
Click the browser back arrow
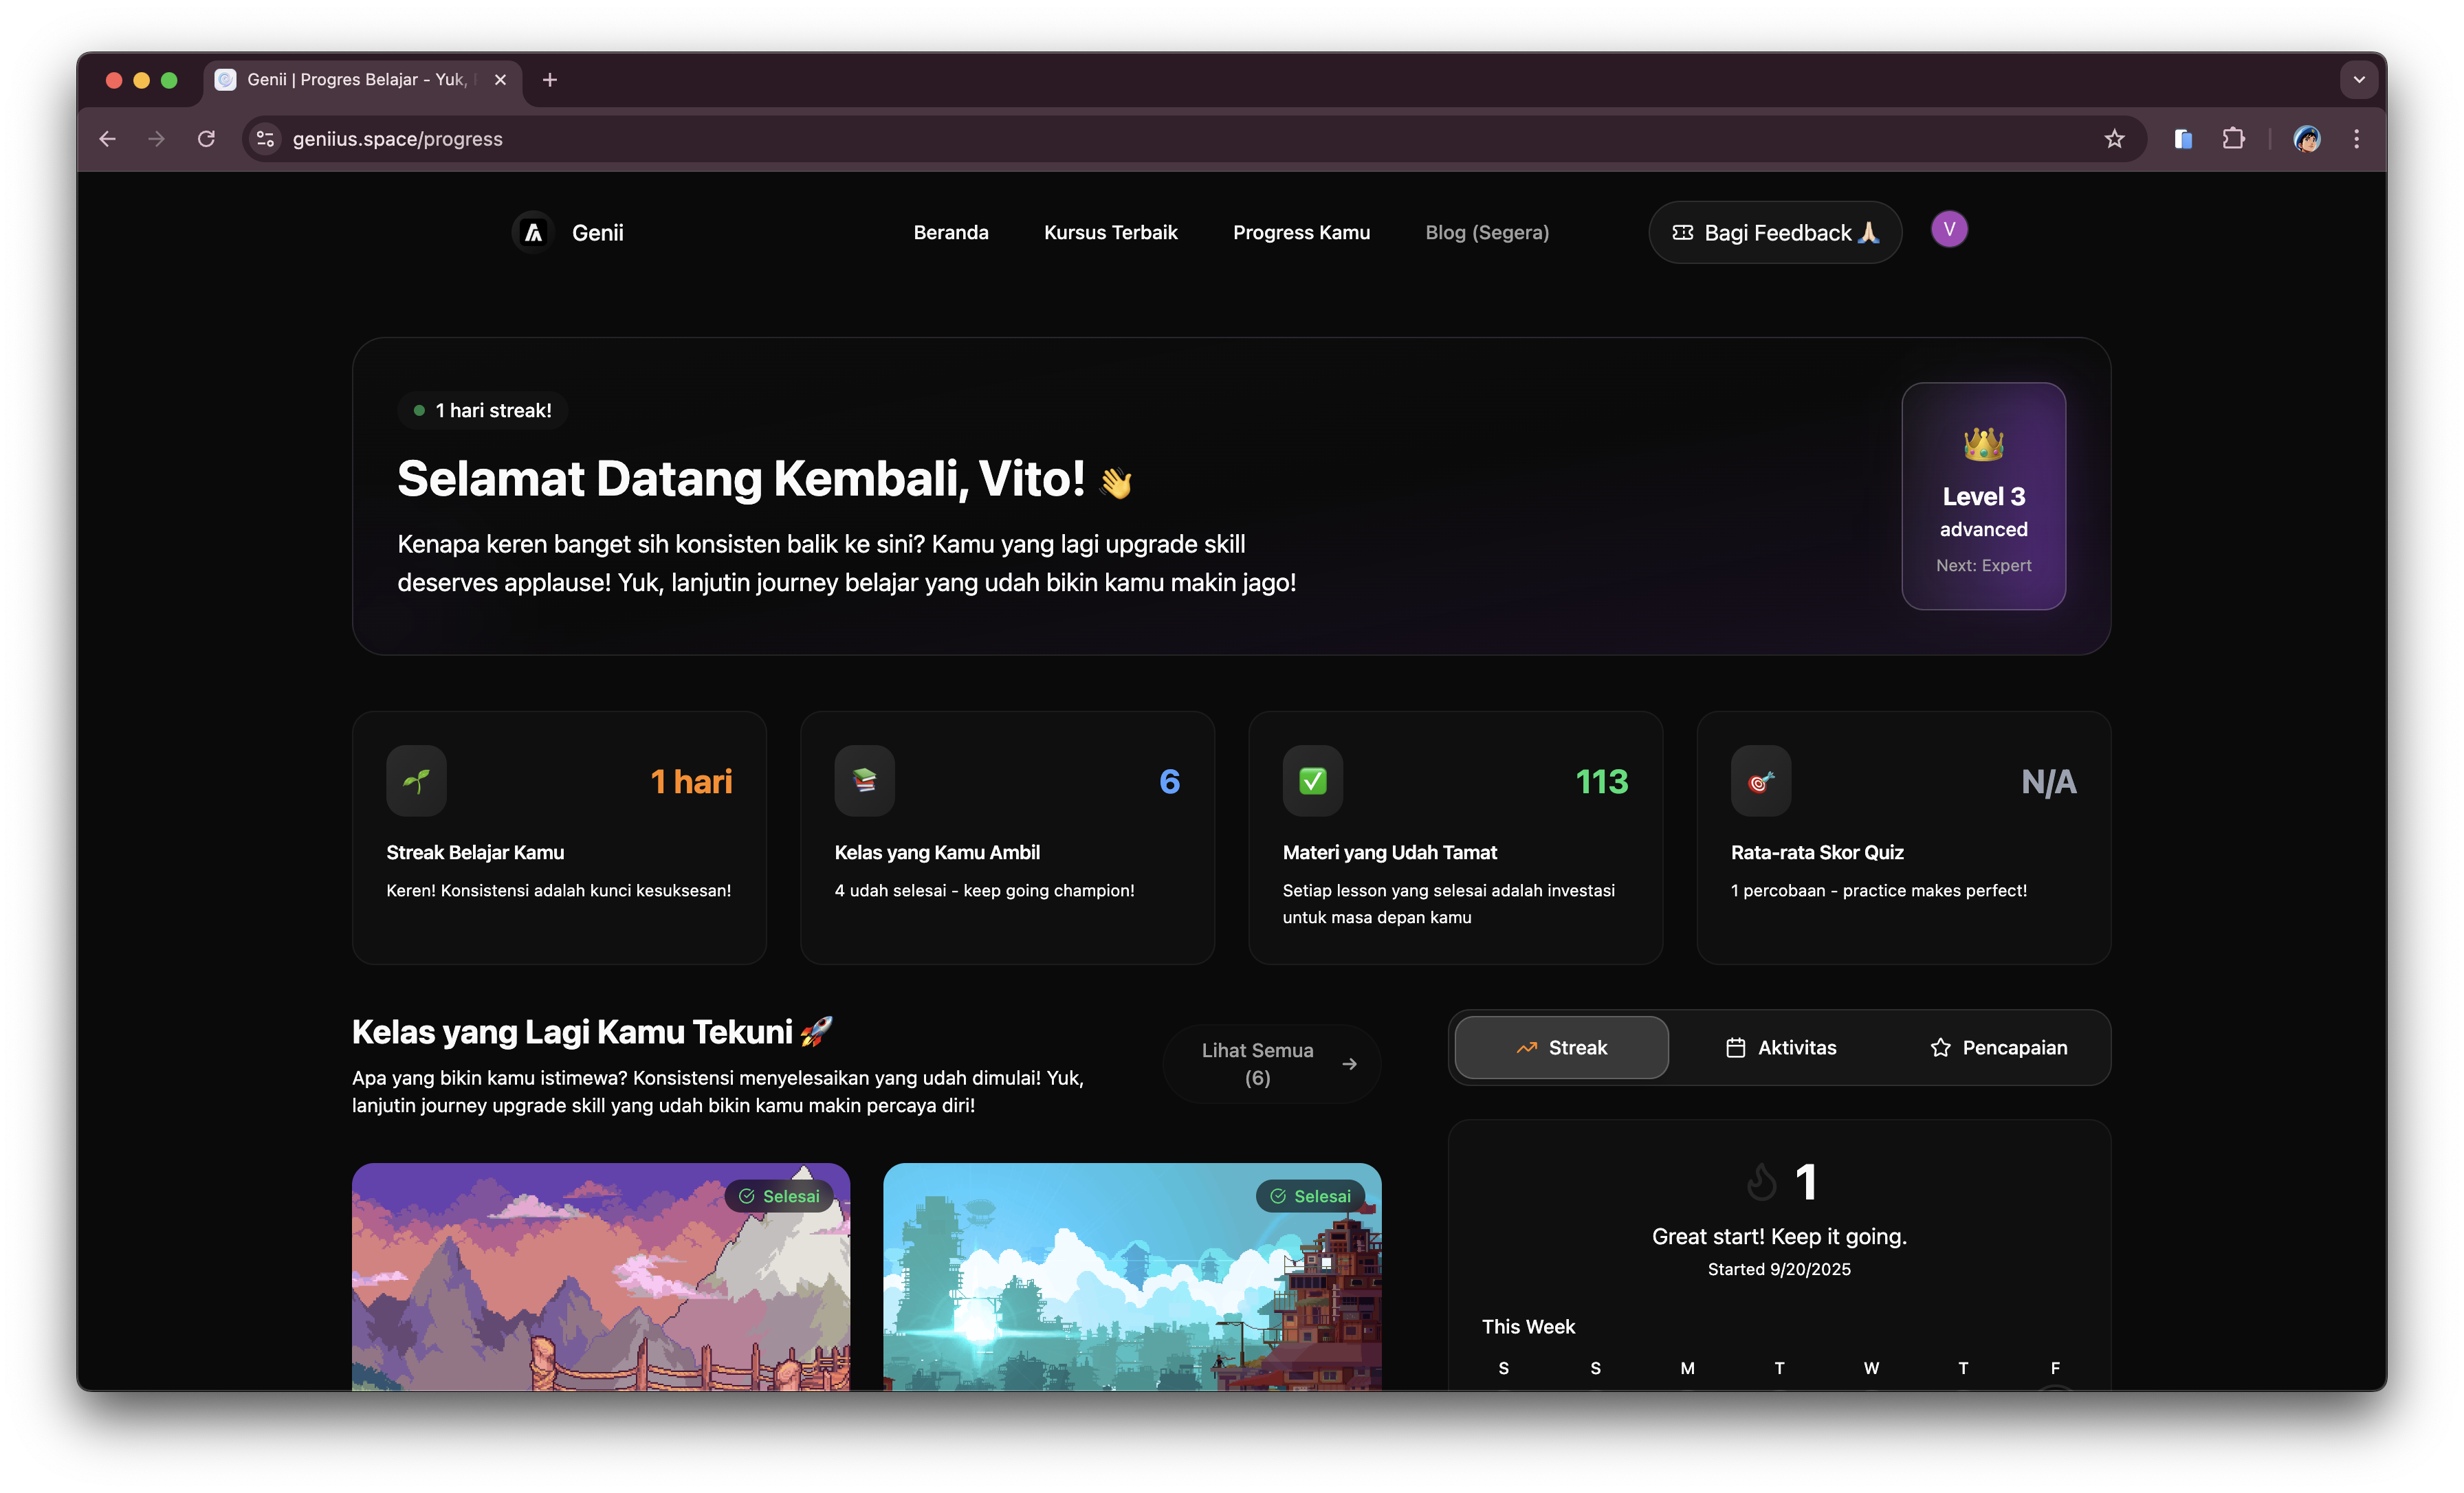click(x=108, y=139)
